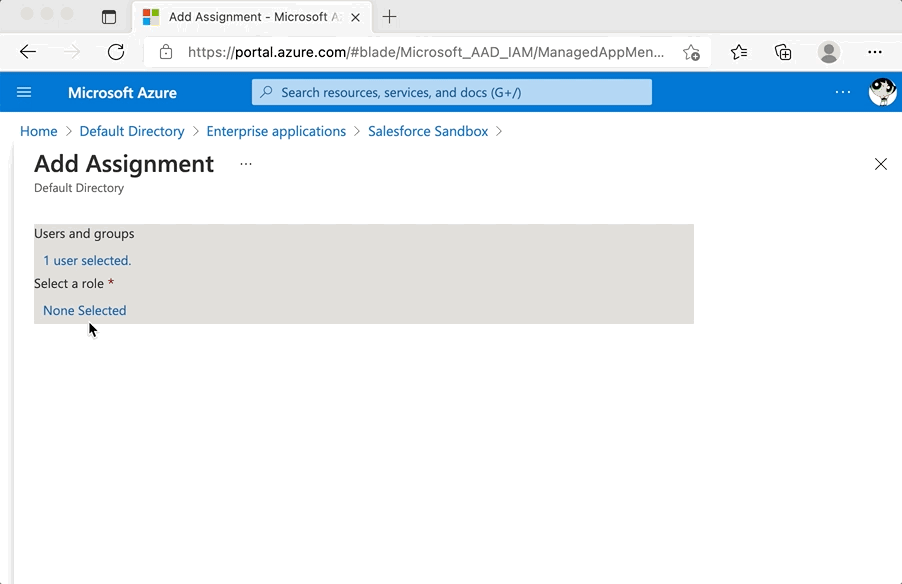Screen dimensions: 902x584
Task: Open browser Settings and more ellipsis
Action: click(874, 52)
